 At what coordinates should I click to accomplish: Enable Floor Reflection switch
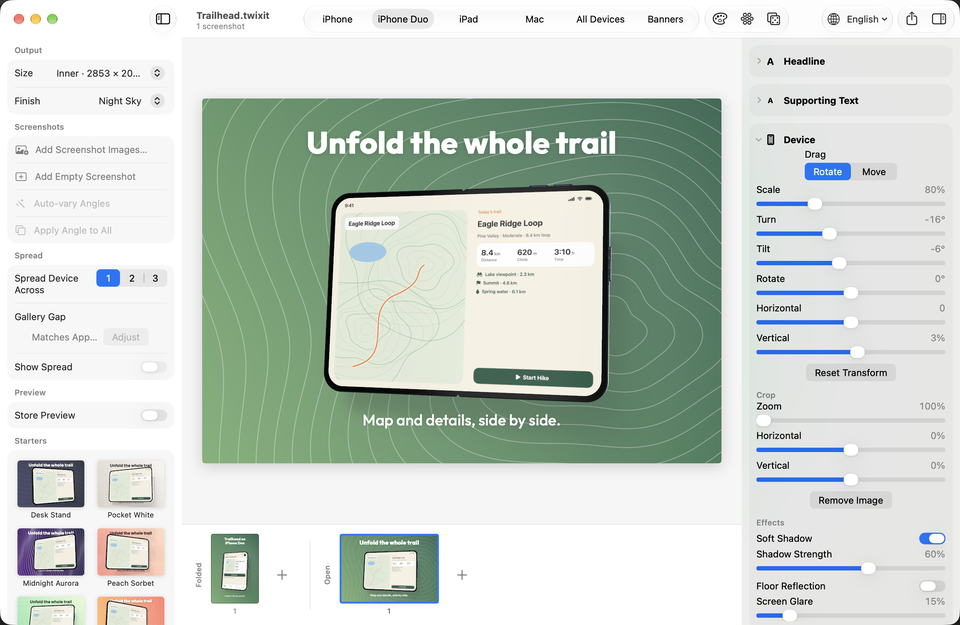click(x=932, y=586)
